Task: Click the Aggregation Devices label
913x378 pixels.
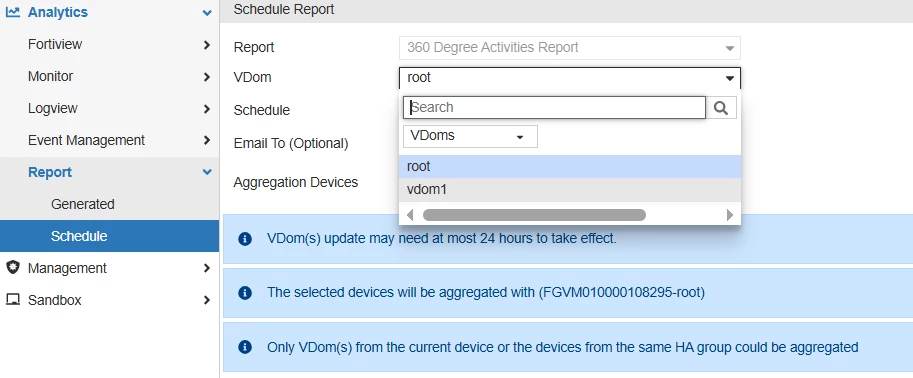Action: coord(296,182)
